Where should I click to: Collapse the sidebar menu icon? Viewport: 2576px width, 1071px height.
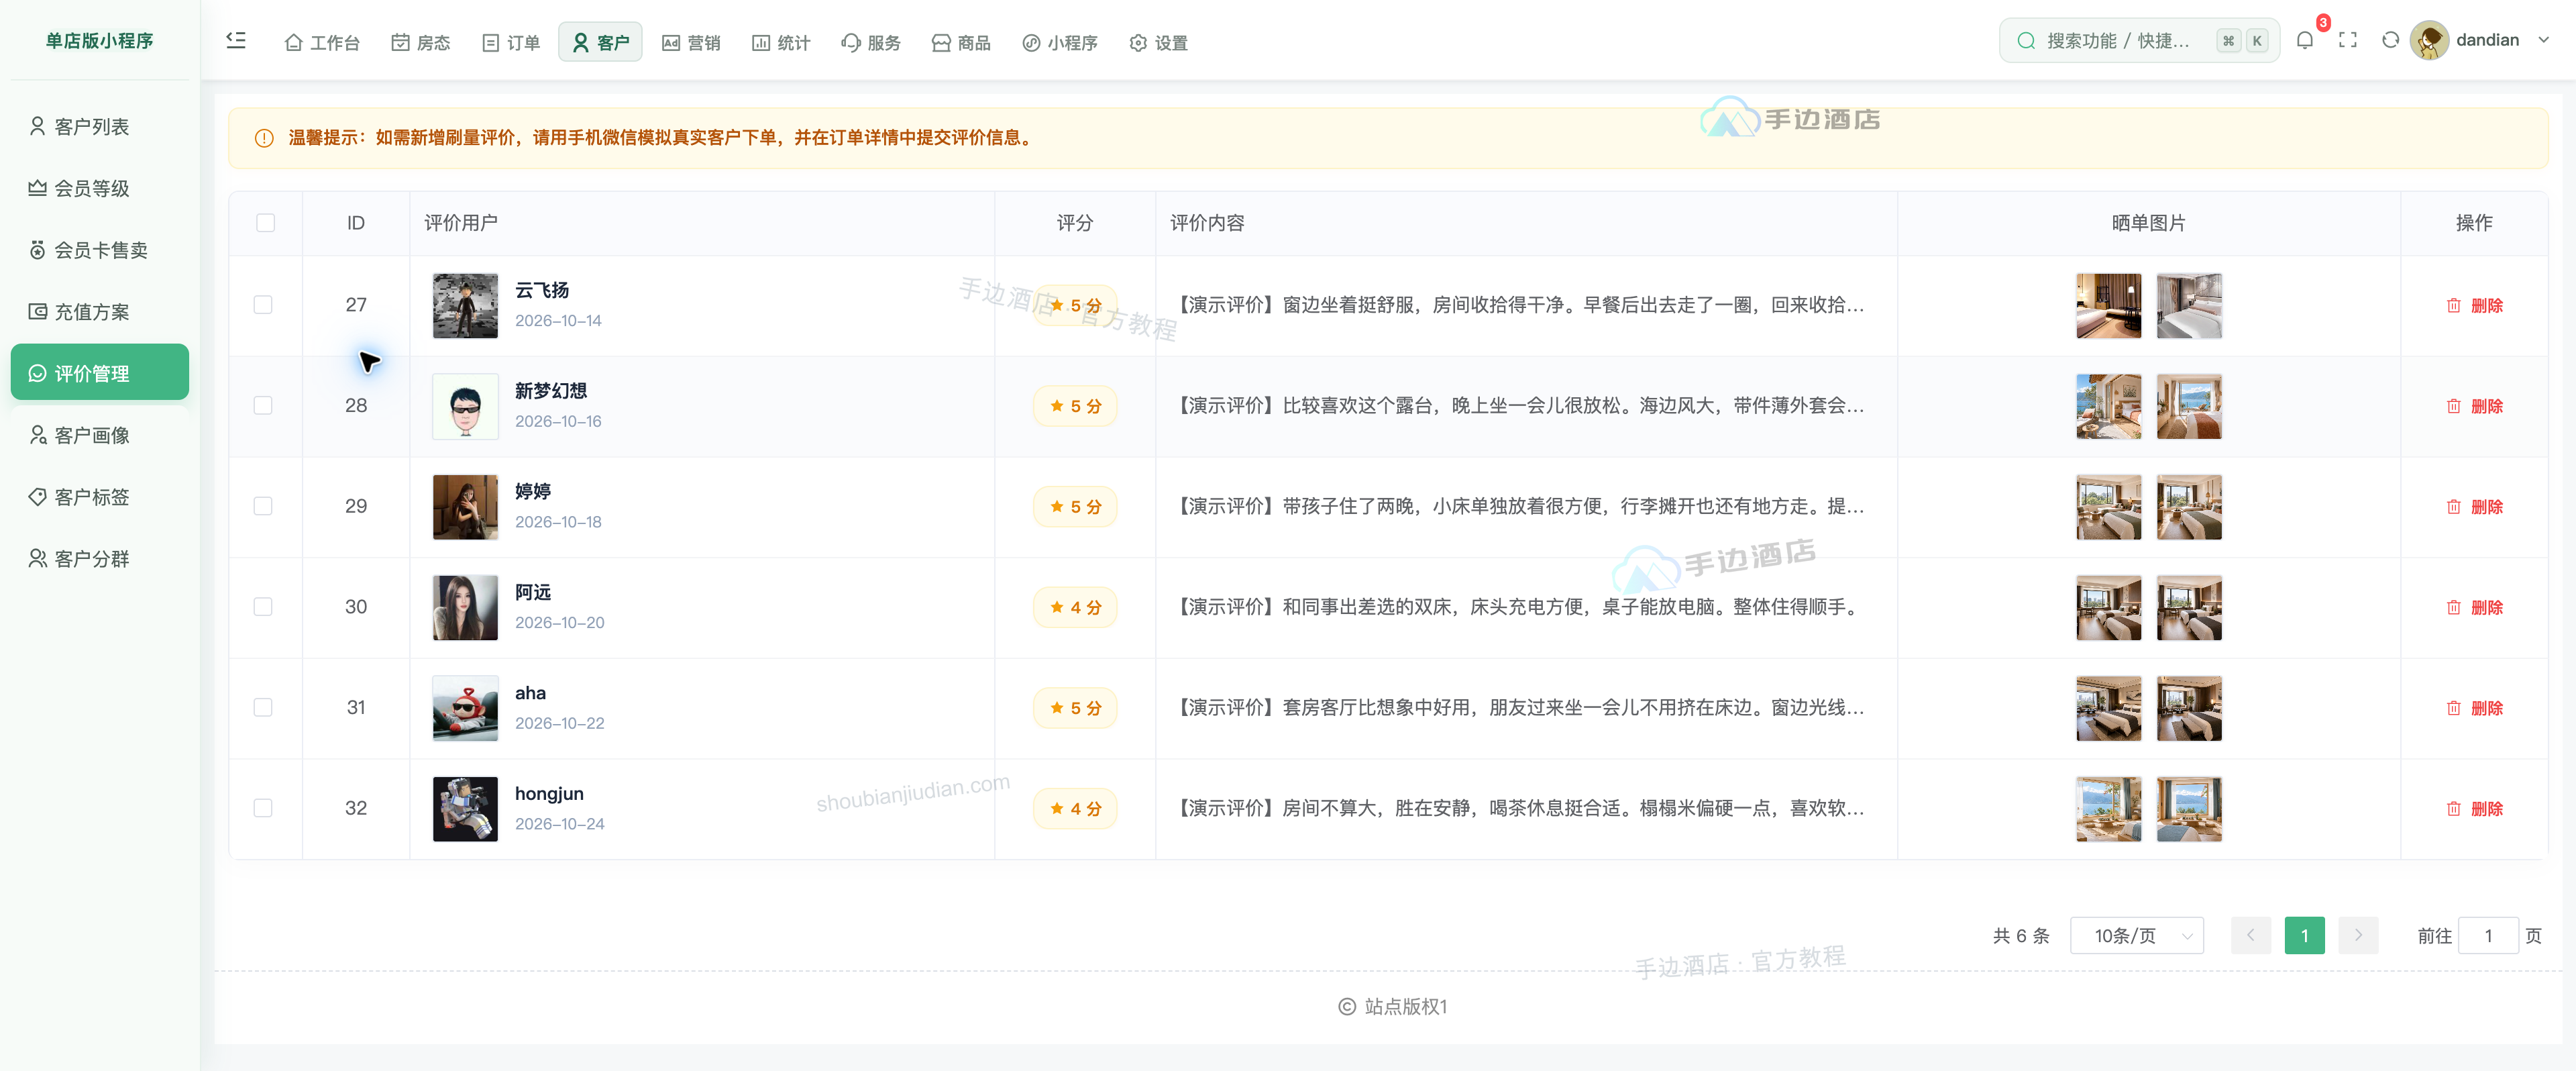pyautogui.click(x=236, y=40)
